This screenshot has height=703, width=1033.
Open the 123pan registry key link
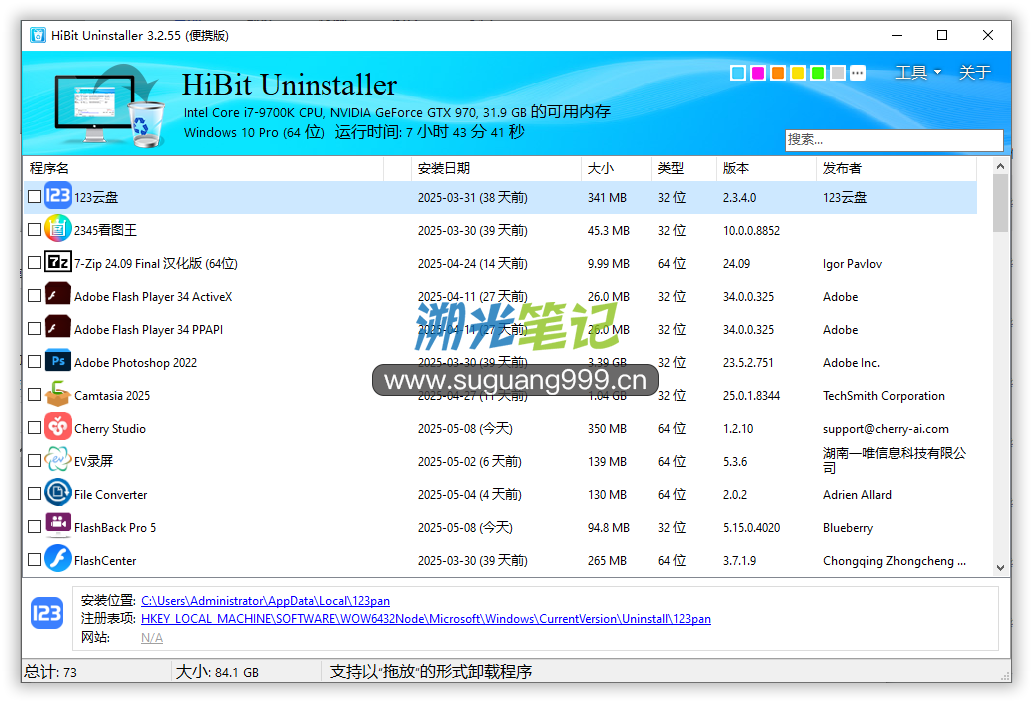point(426,619)
